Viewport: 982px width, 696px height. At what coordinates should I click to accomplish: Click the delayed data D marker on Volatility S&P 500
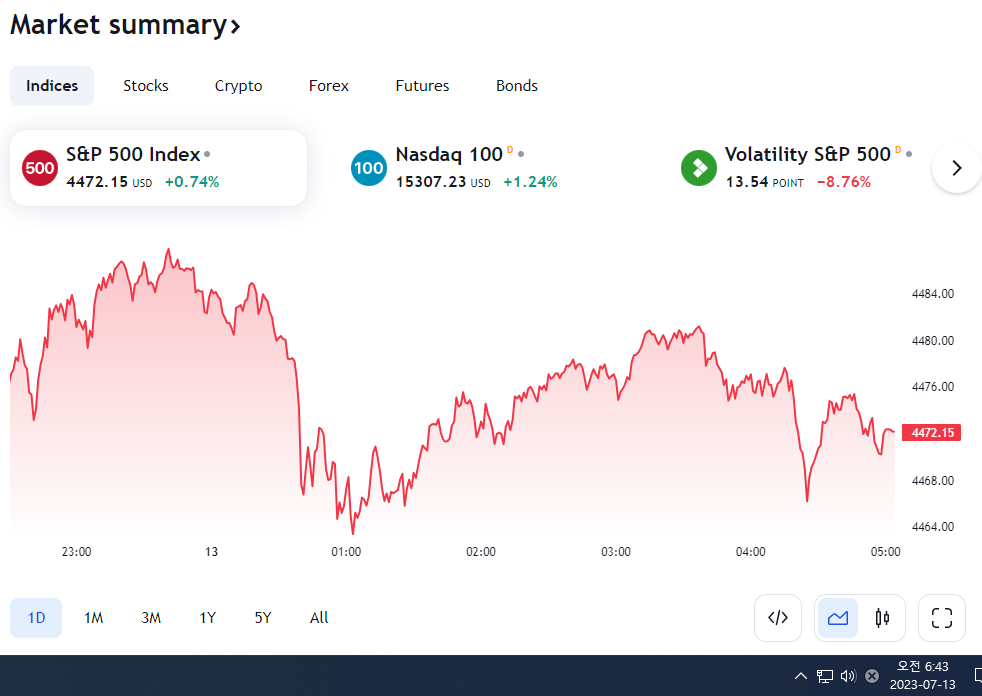[898, 150]
